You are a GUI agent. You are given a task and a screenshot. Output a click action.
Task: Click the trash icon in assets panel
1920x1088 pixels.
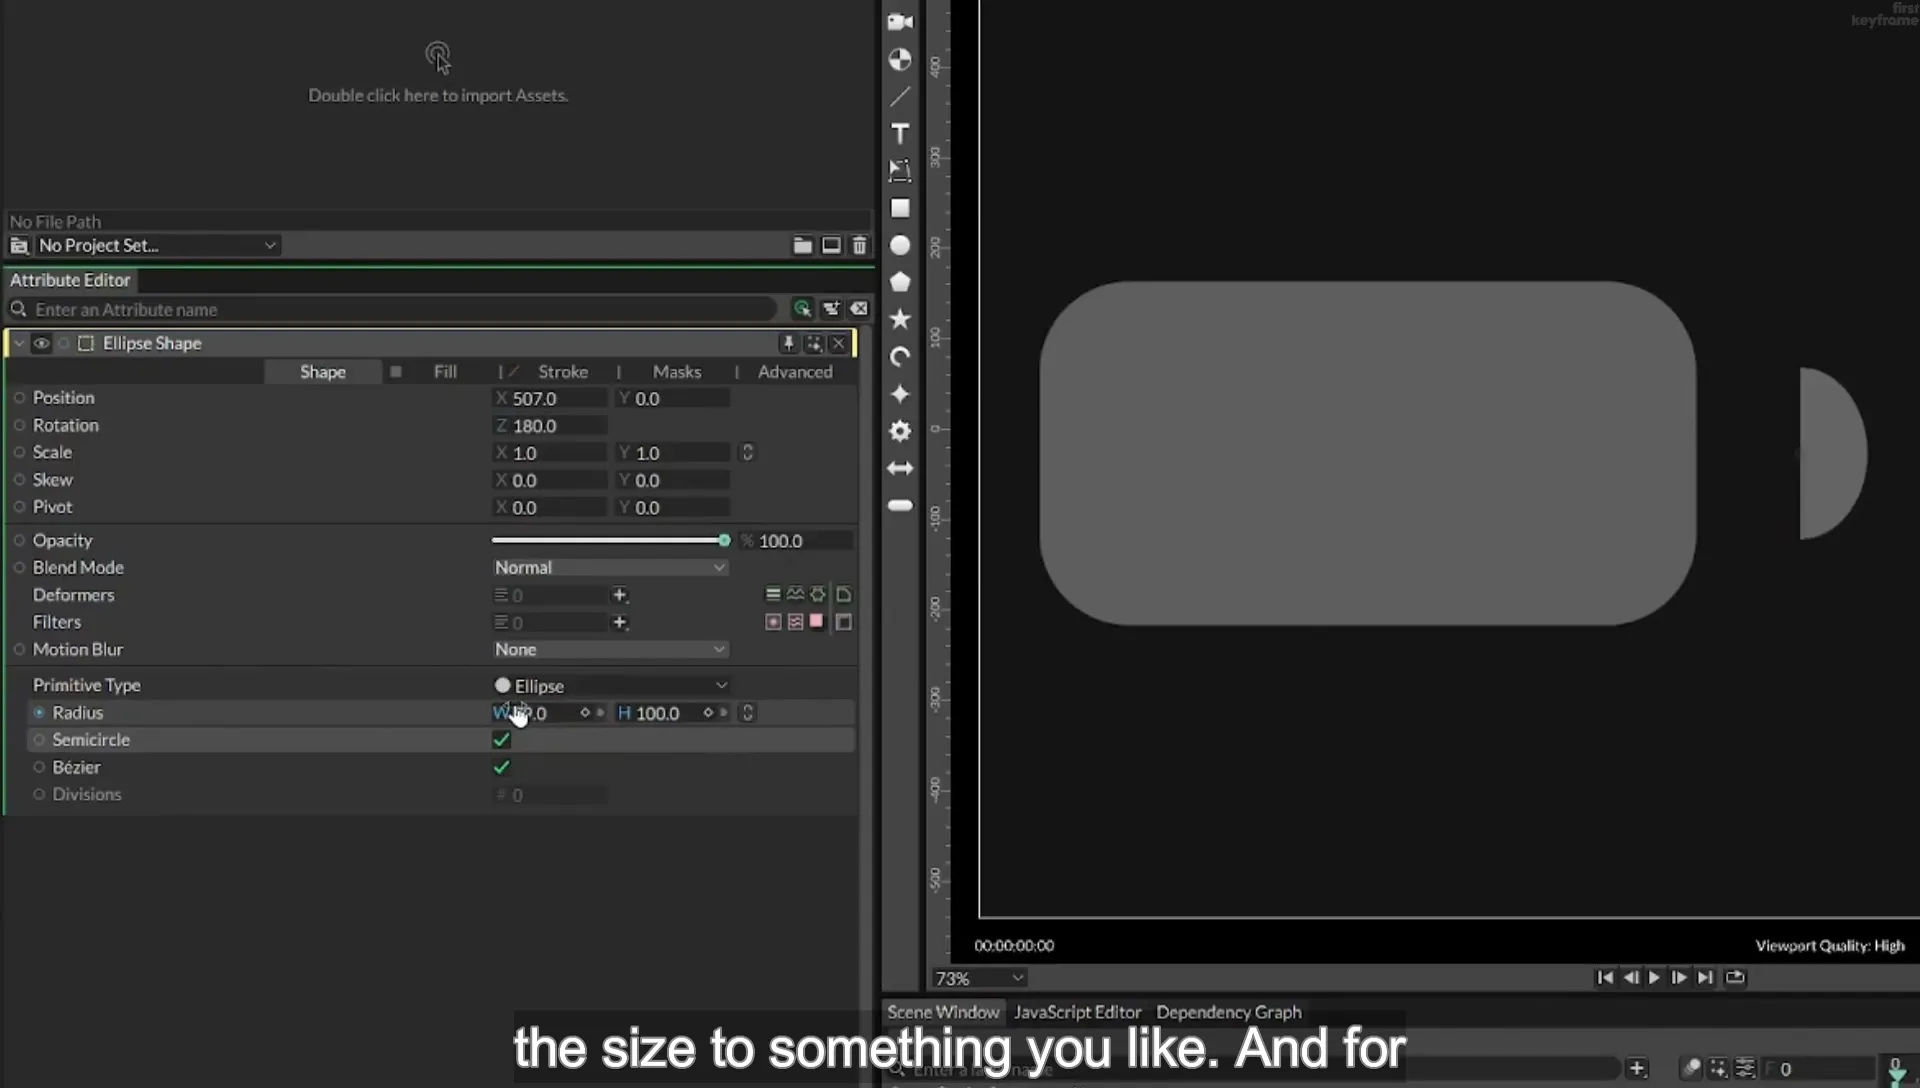click(859, 245)
